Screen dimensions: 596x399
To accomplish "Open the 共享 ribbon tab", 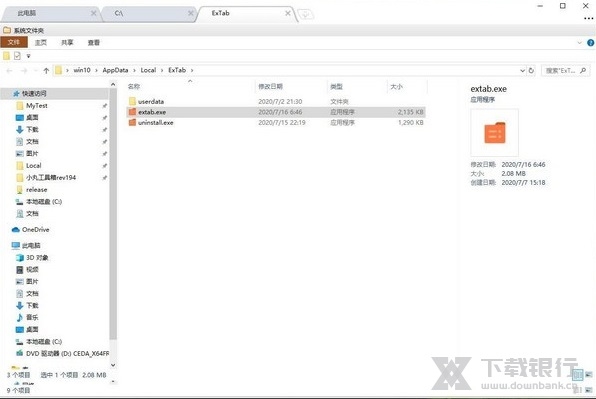I will [67, 43].
